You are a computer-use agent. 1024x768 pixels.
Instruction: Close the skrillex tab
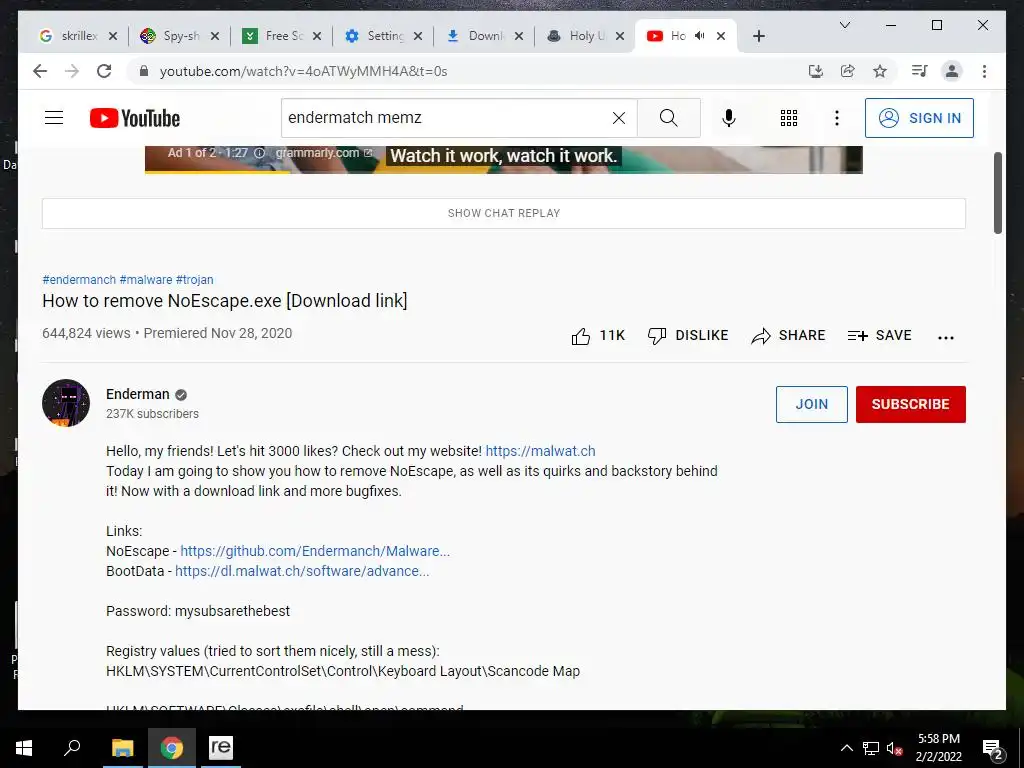tap(112, 36)
